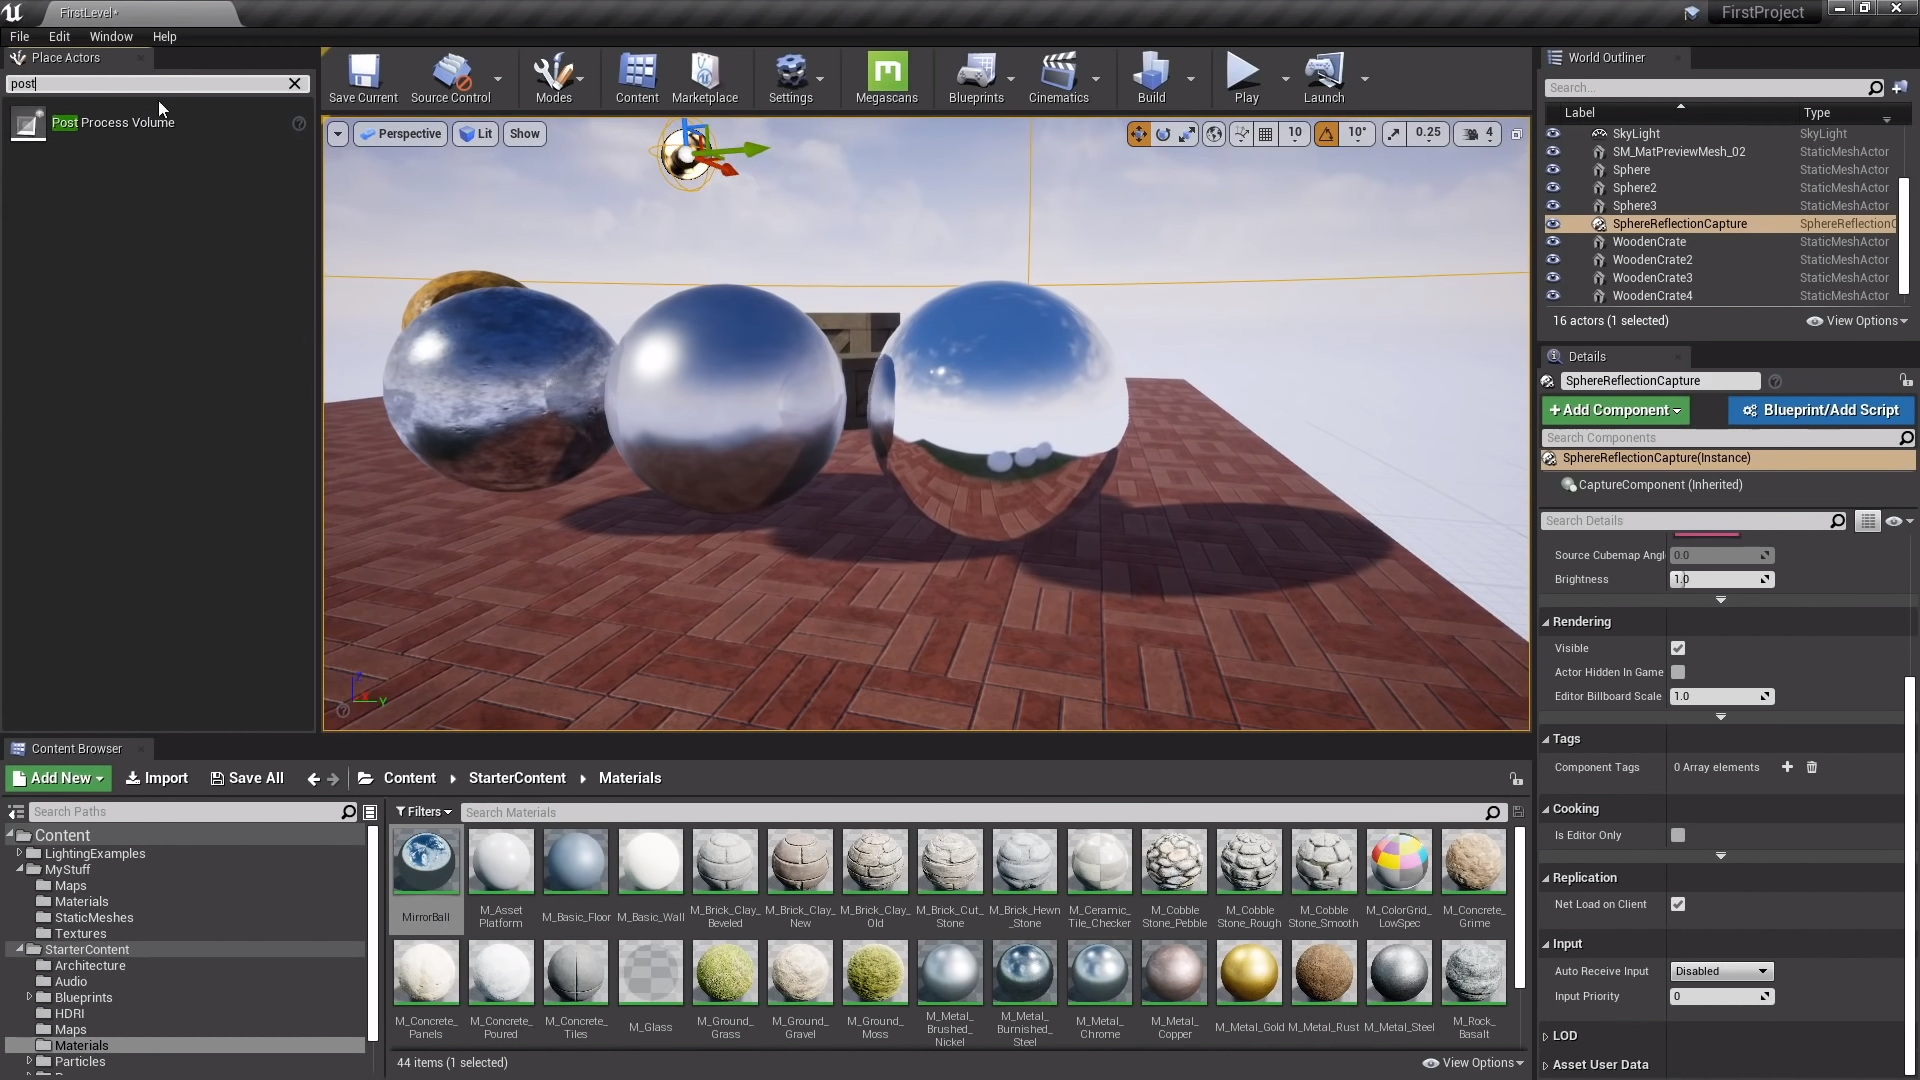Expand the Blueprints folder in the tree

tap(29, 997)
